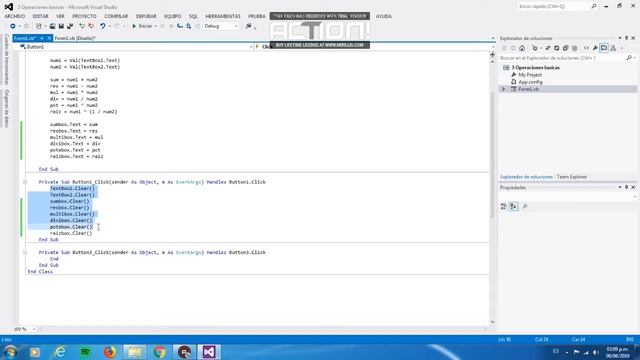
Task: Open the Cuadro de herramientas side tab
Action: (x=6, y=60)
